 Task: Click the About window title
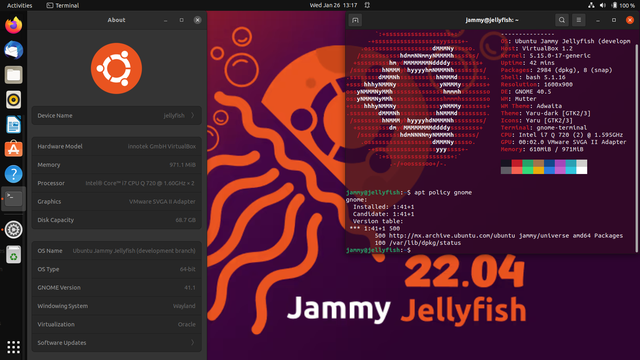coord(116,20)
